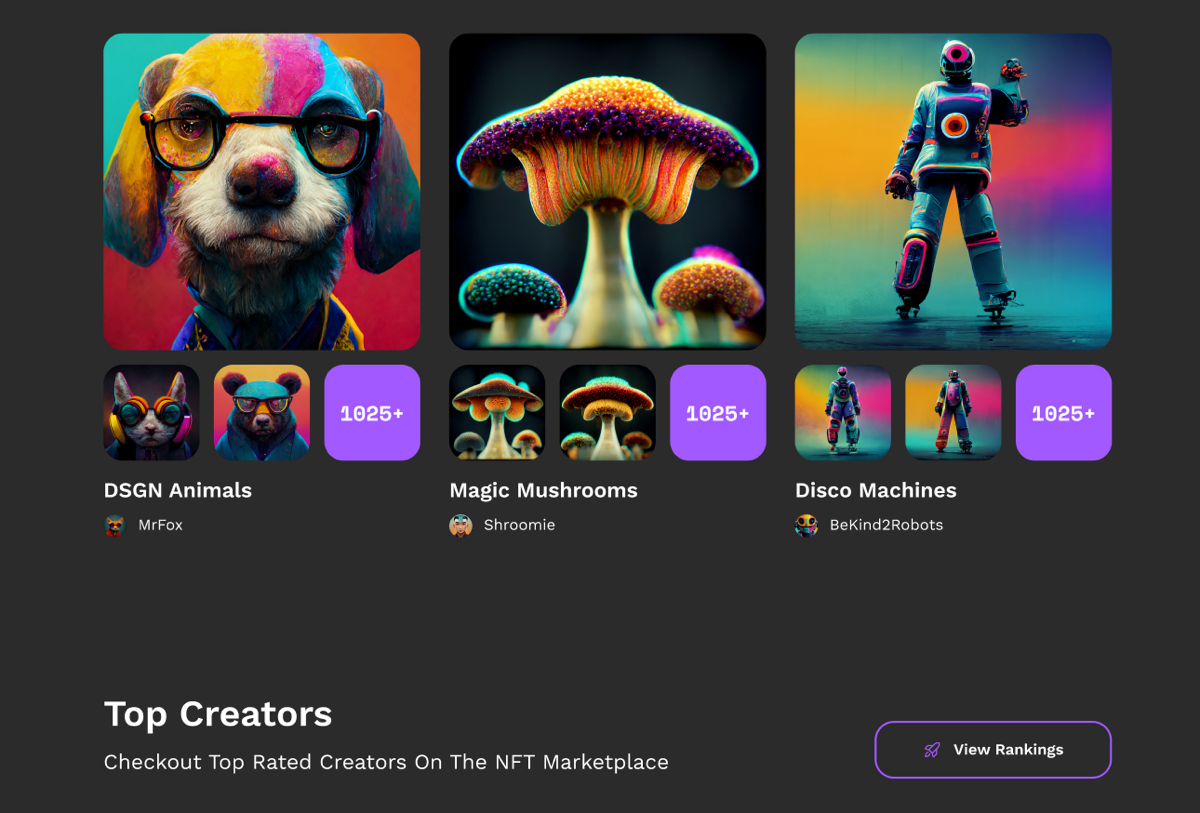Click the BeKind2Robots creator avatar icon

click(x=806, y=524)
